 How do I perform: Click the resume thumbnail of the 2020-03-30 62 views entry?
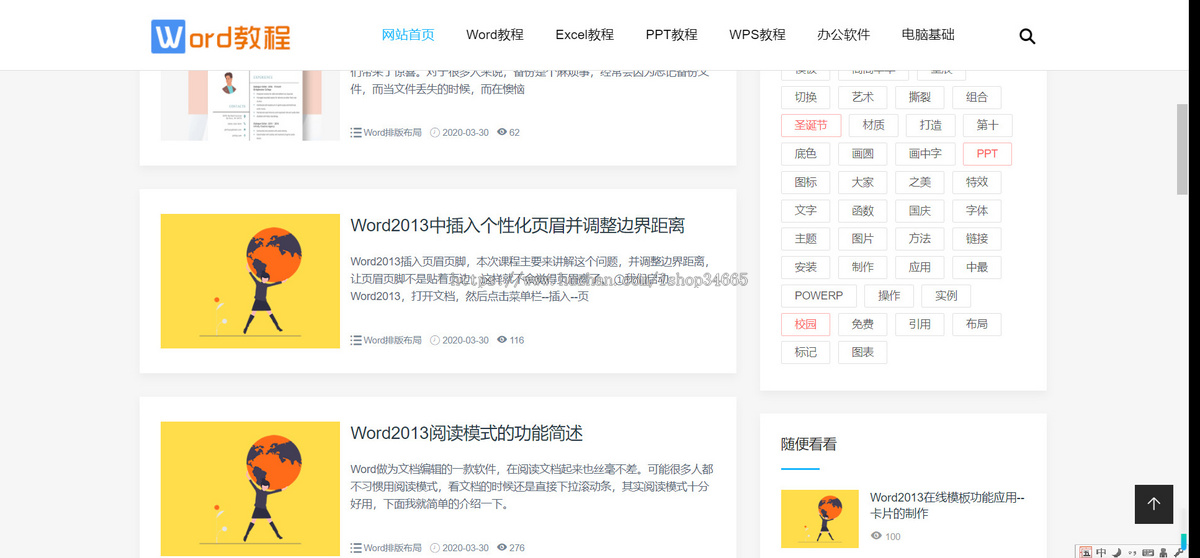click(x=250, y=105)
